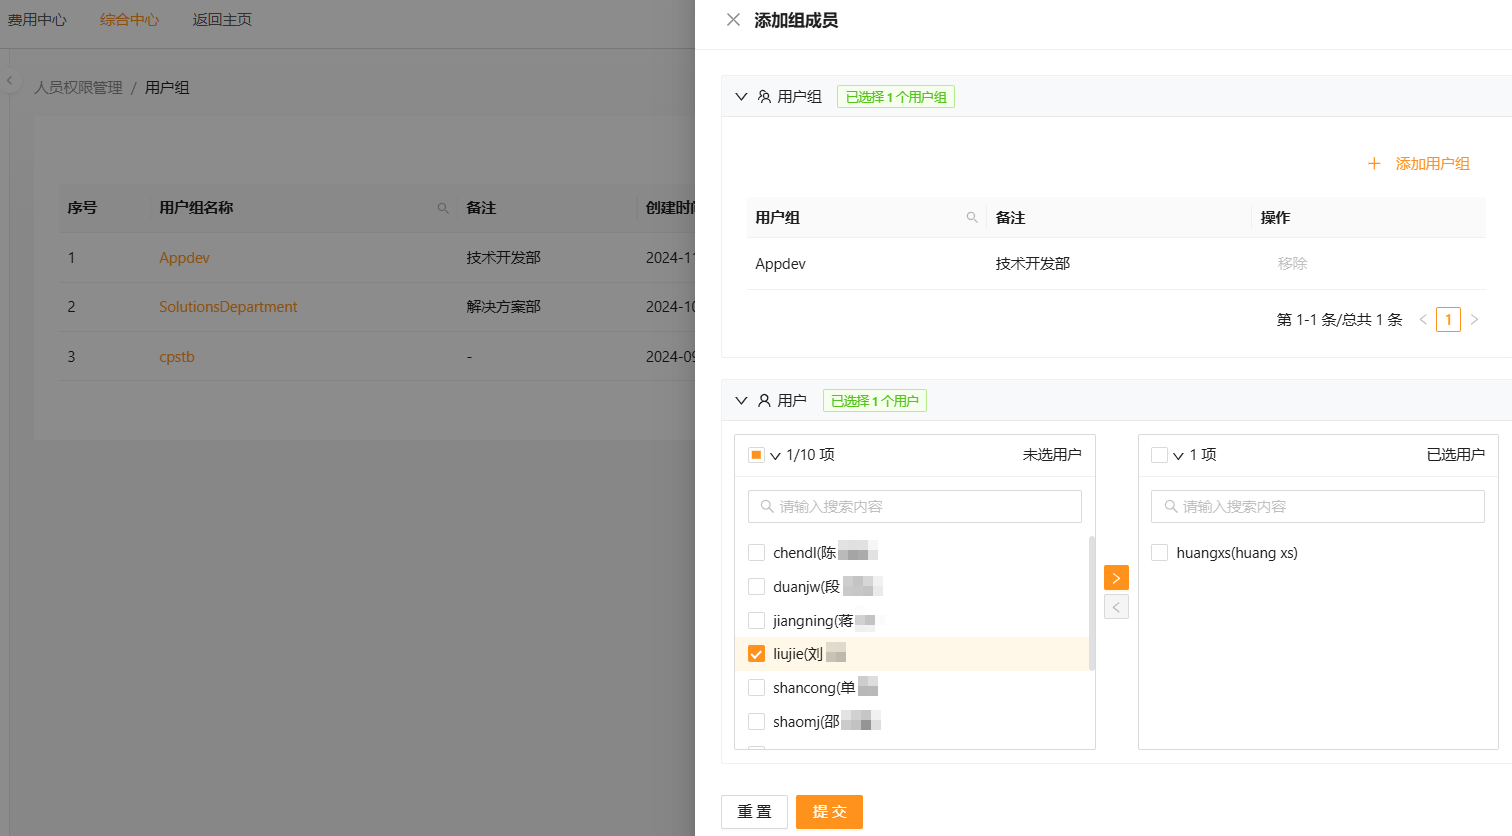Click the move-right arrow transfer button

pos(1116,578)
